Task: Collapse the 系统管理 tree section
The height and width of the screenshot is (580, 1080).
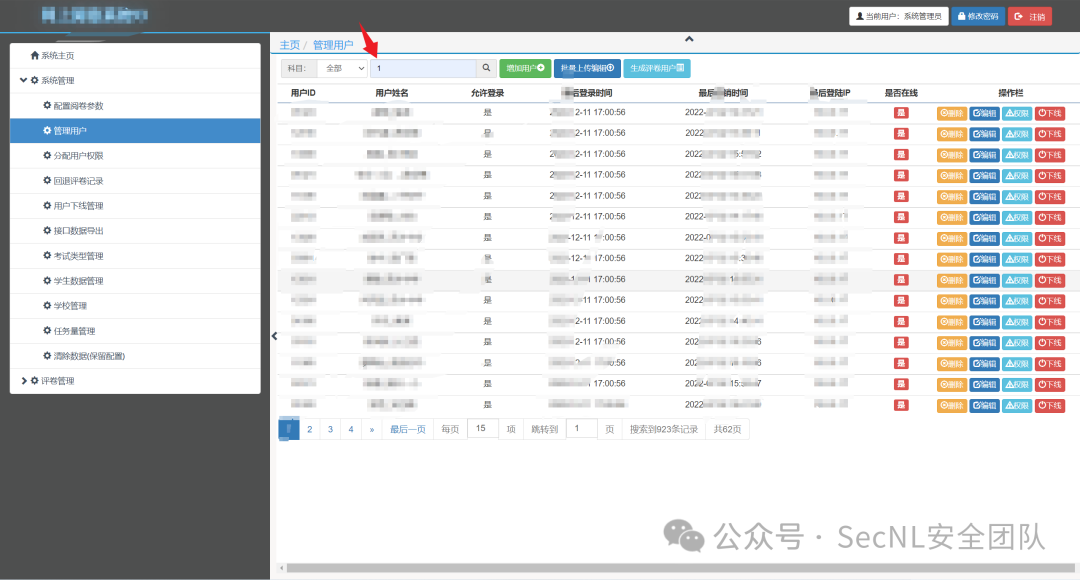Action: [x=23, y=81]
